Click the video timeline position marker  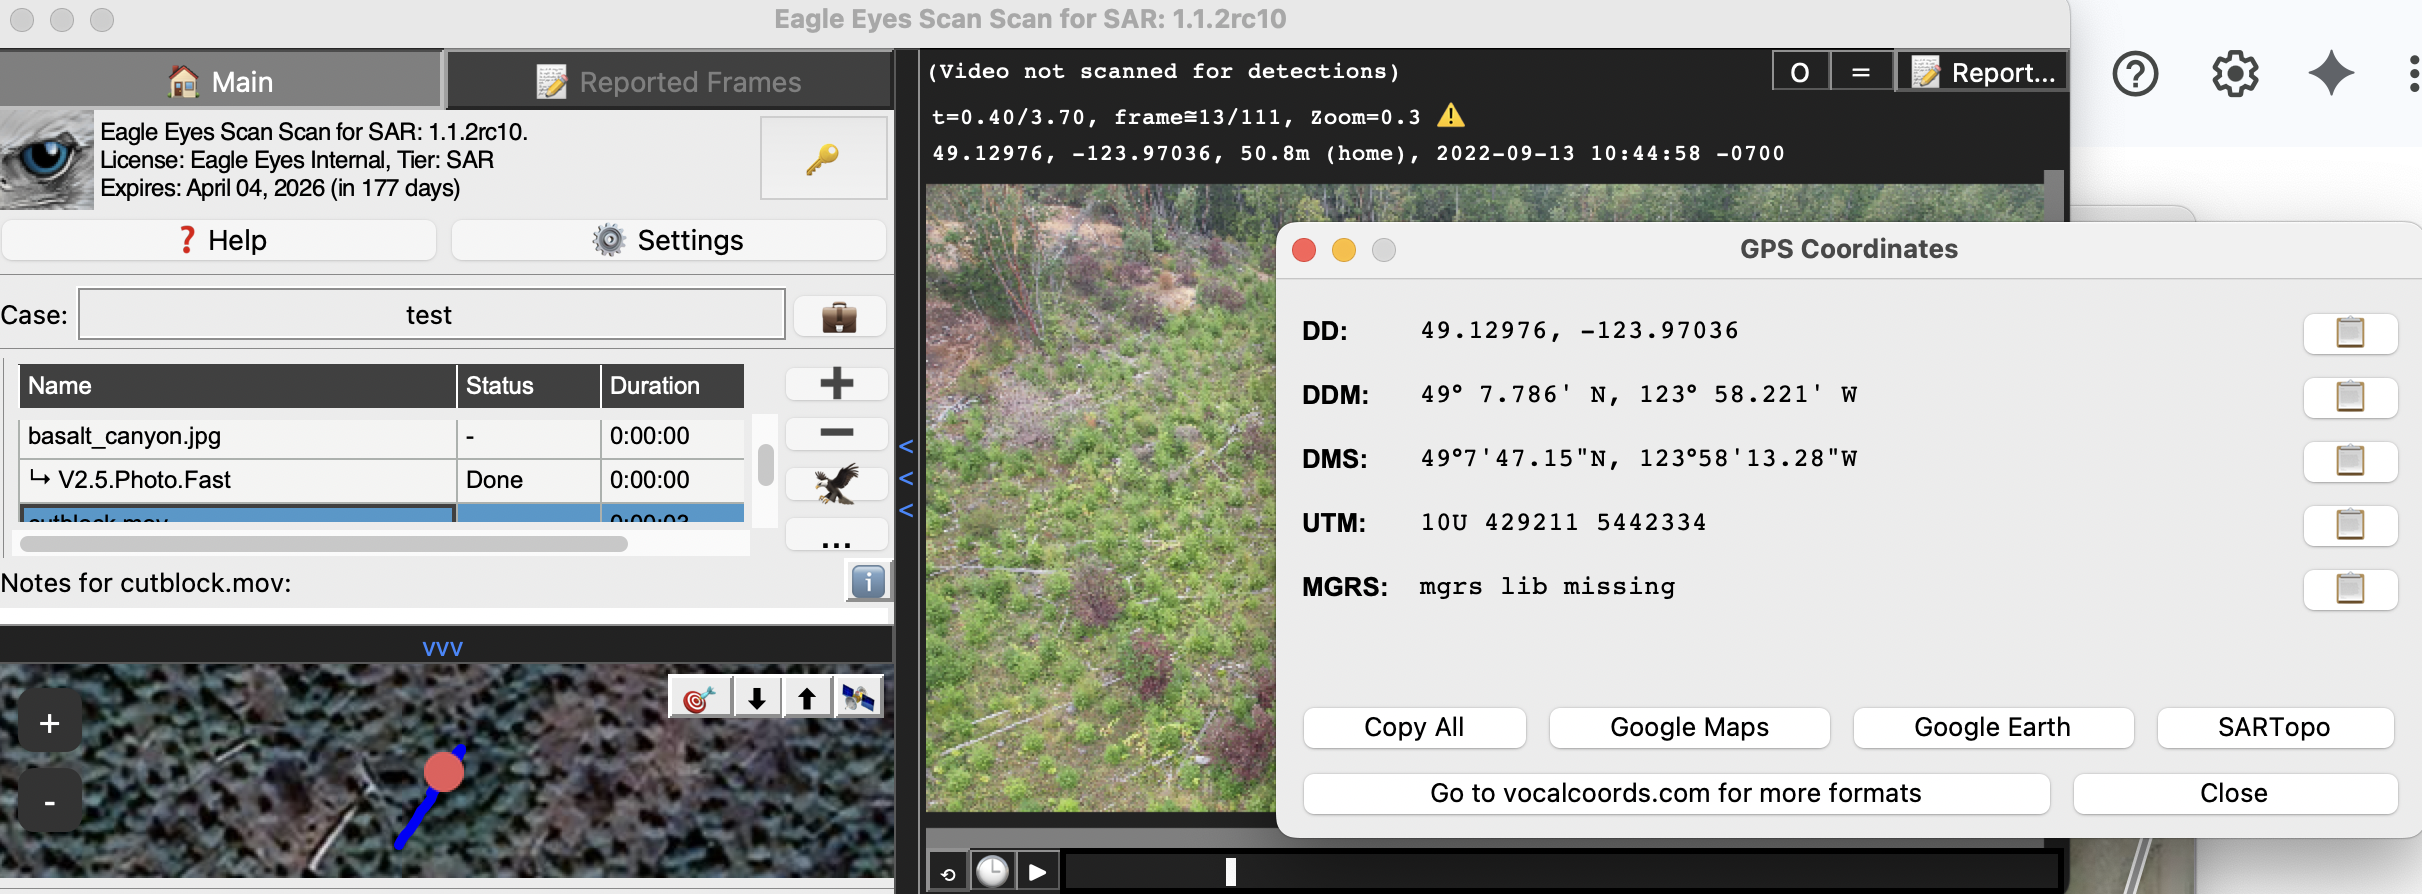(1231, 872)
